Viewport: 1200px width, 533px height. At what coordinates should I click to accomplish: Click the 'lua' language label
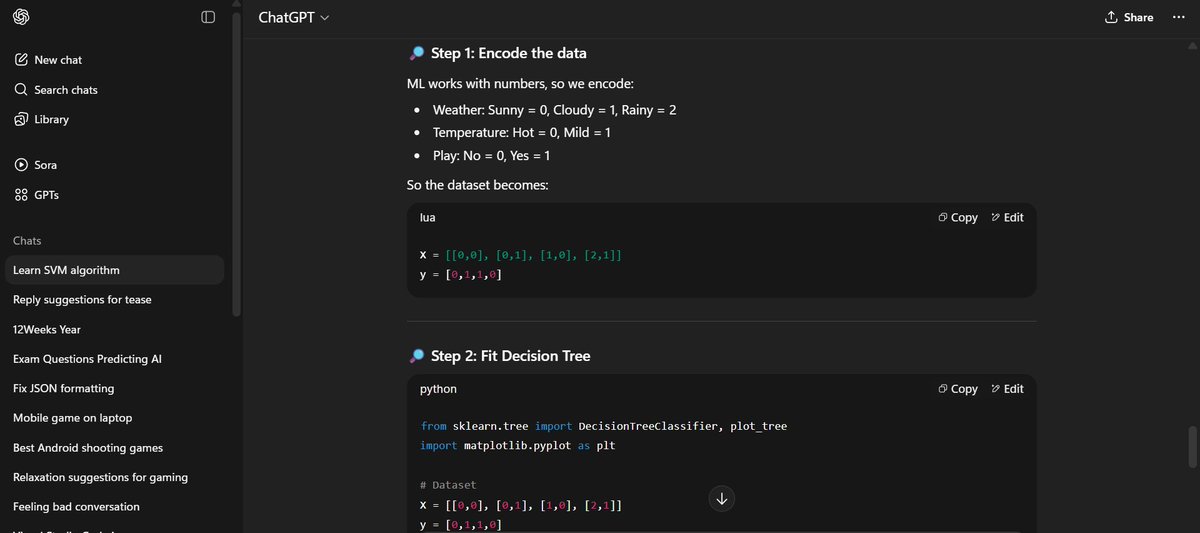point(427,217)
